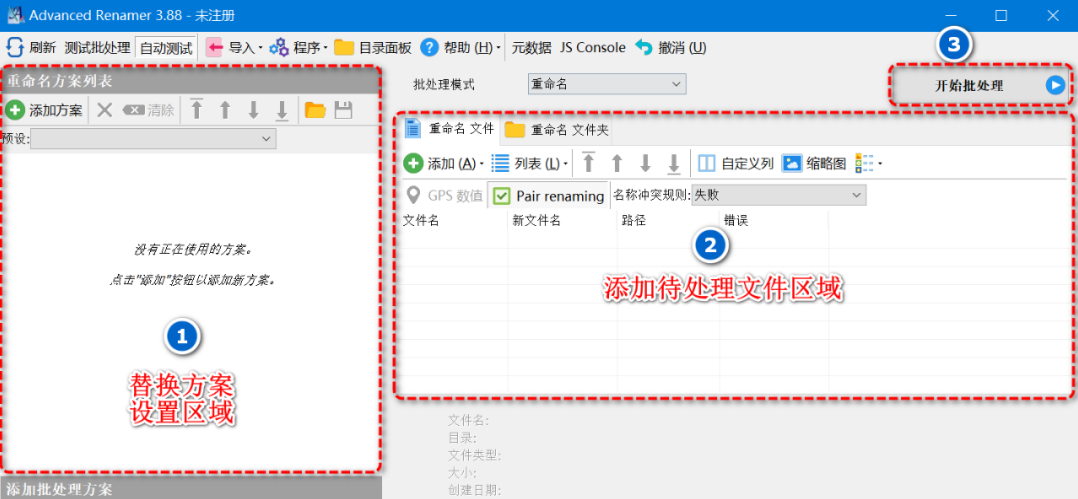
Task: Click the save methods floppy disk icon
Action: 343,110
